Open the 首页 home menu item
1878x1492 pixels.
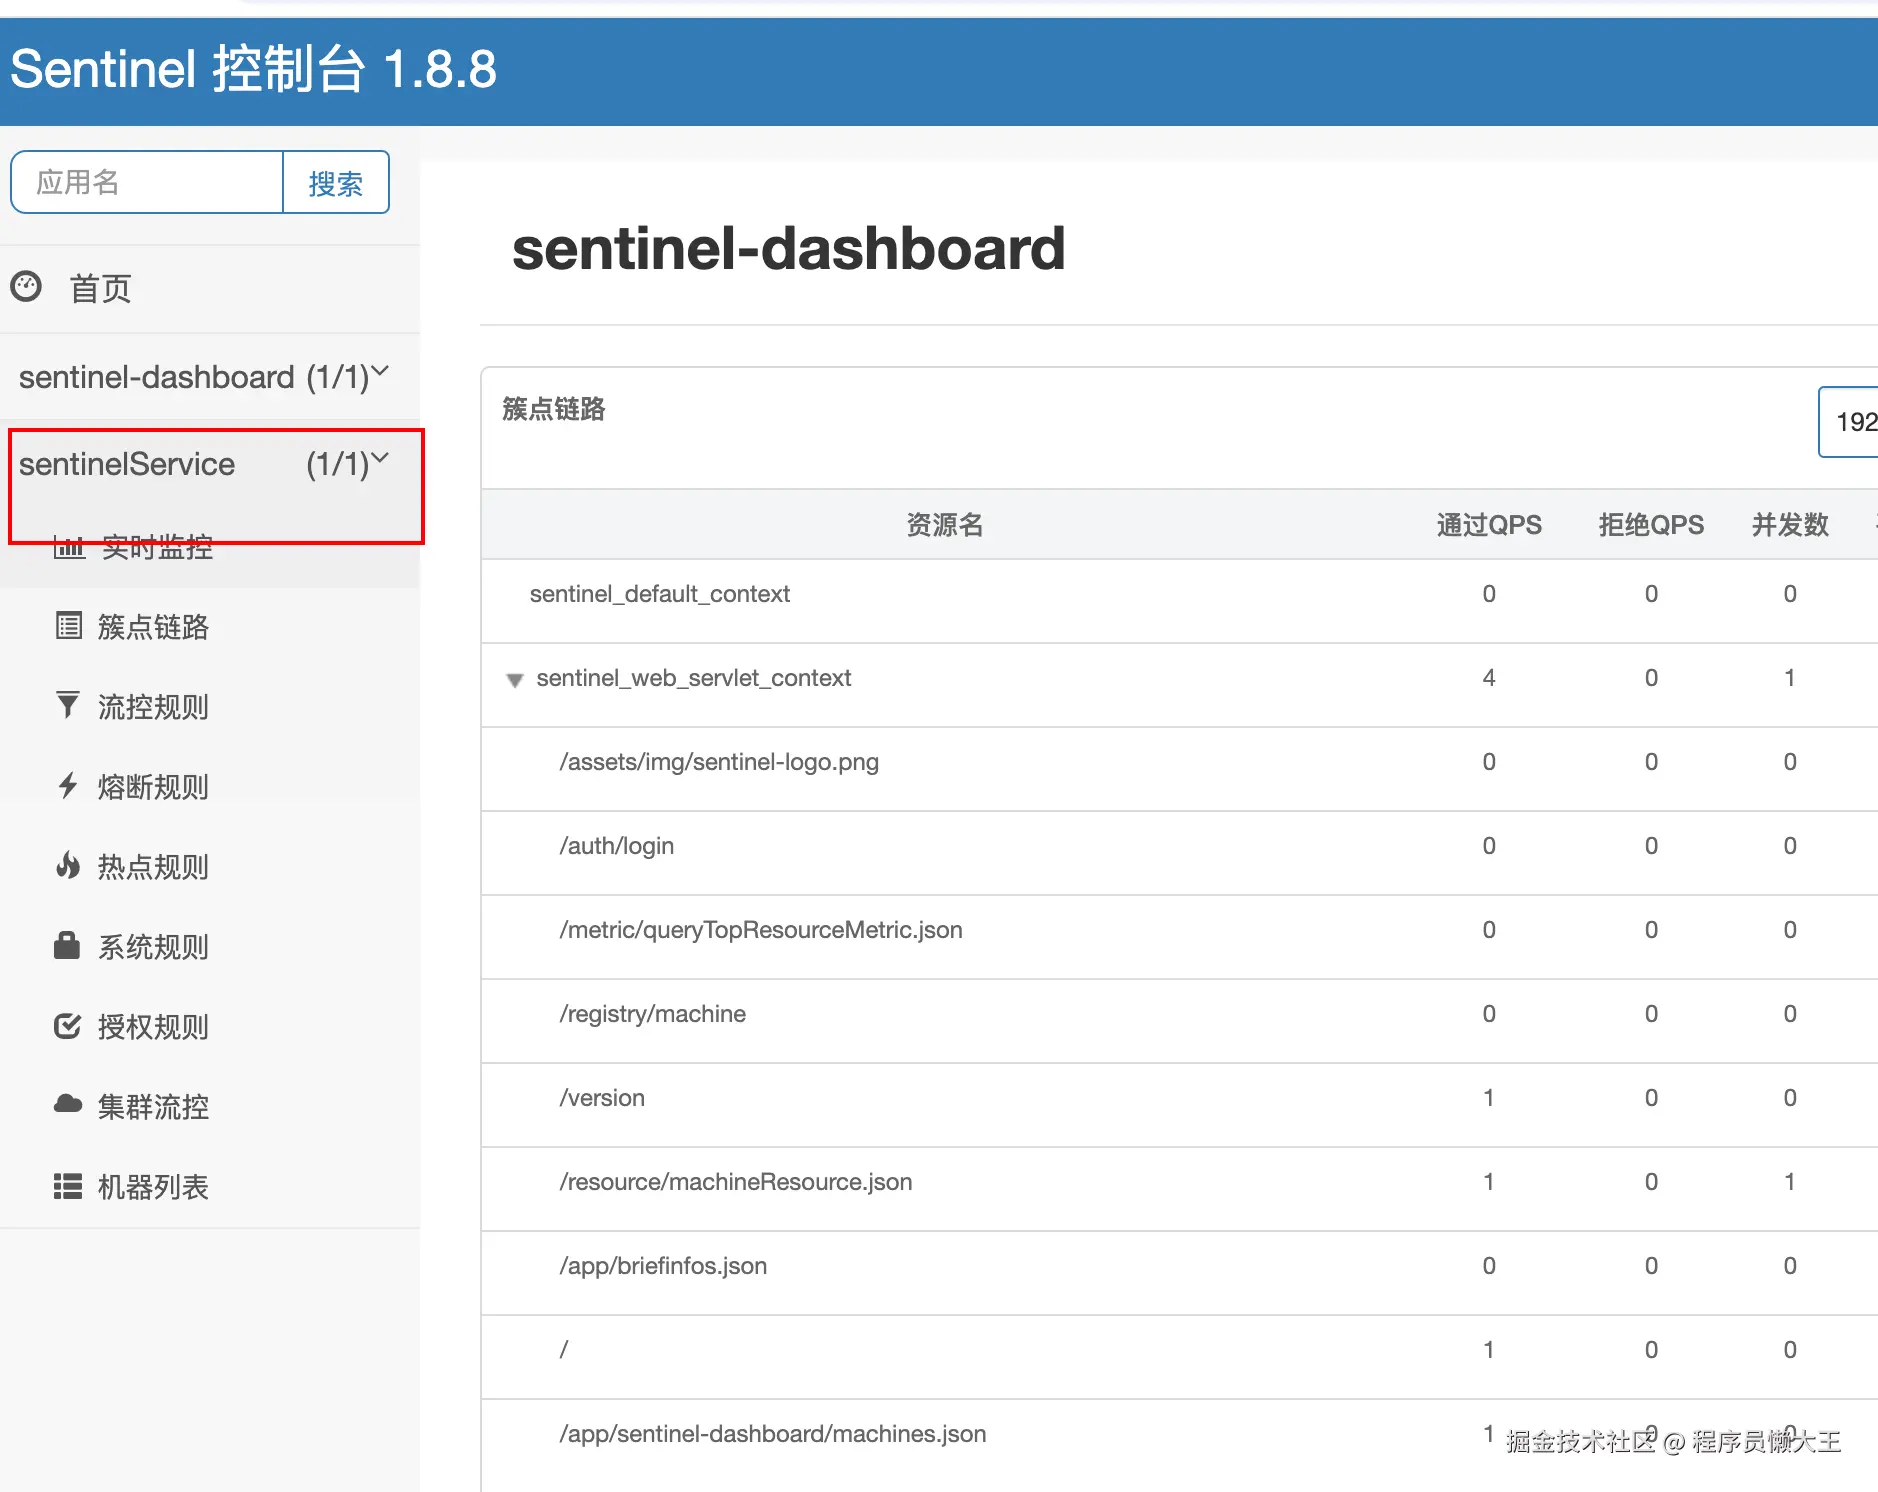100,288
